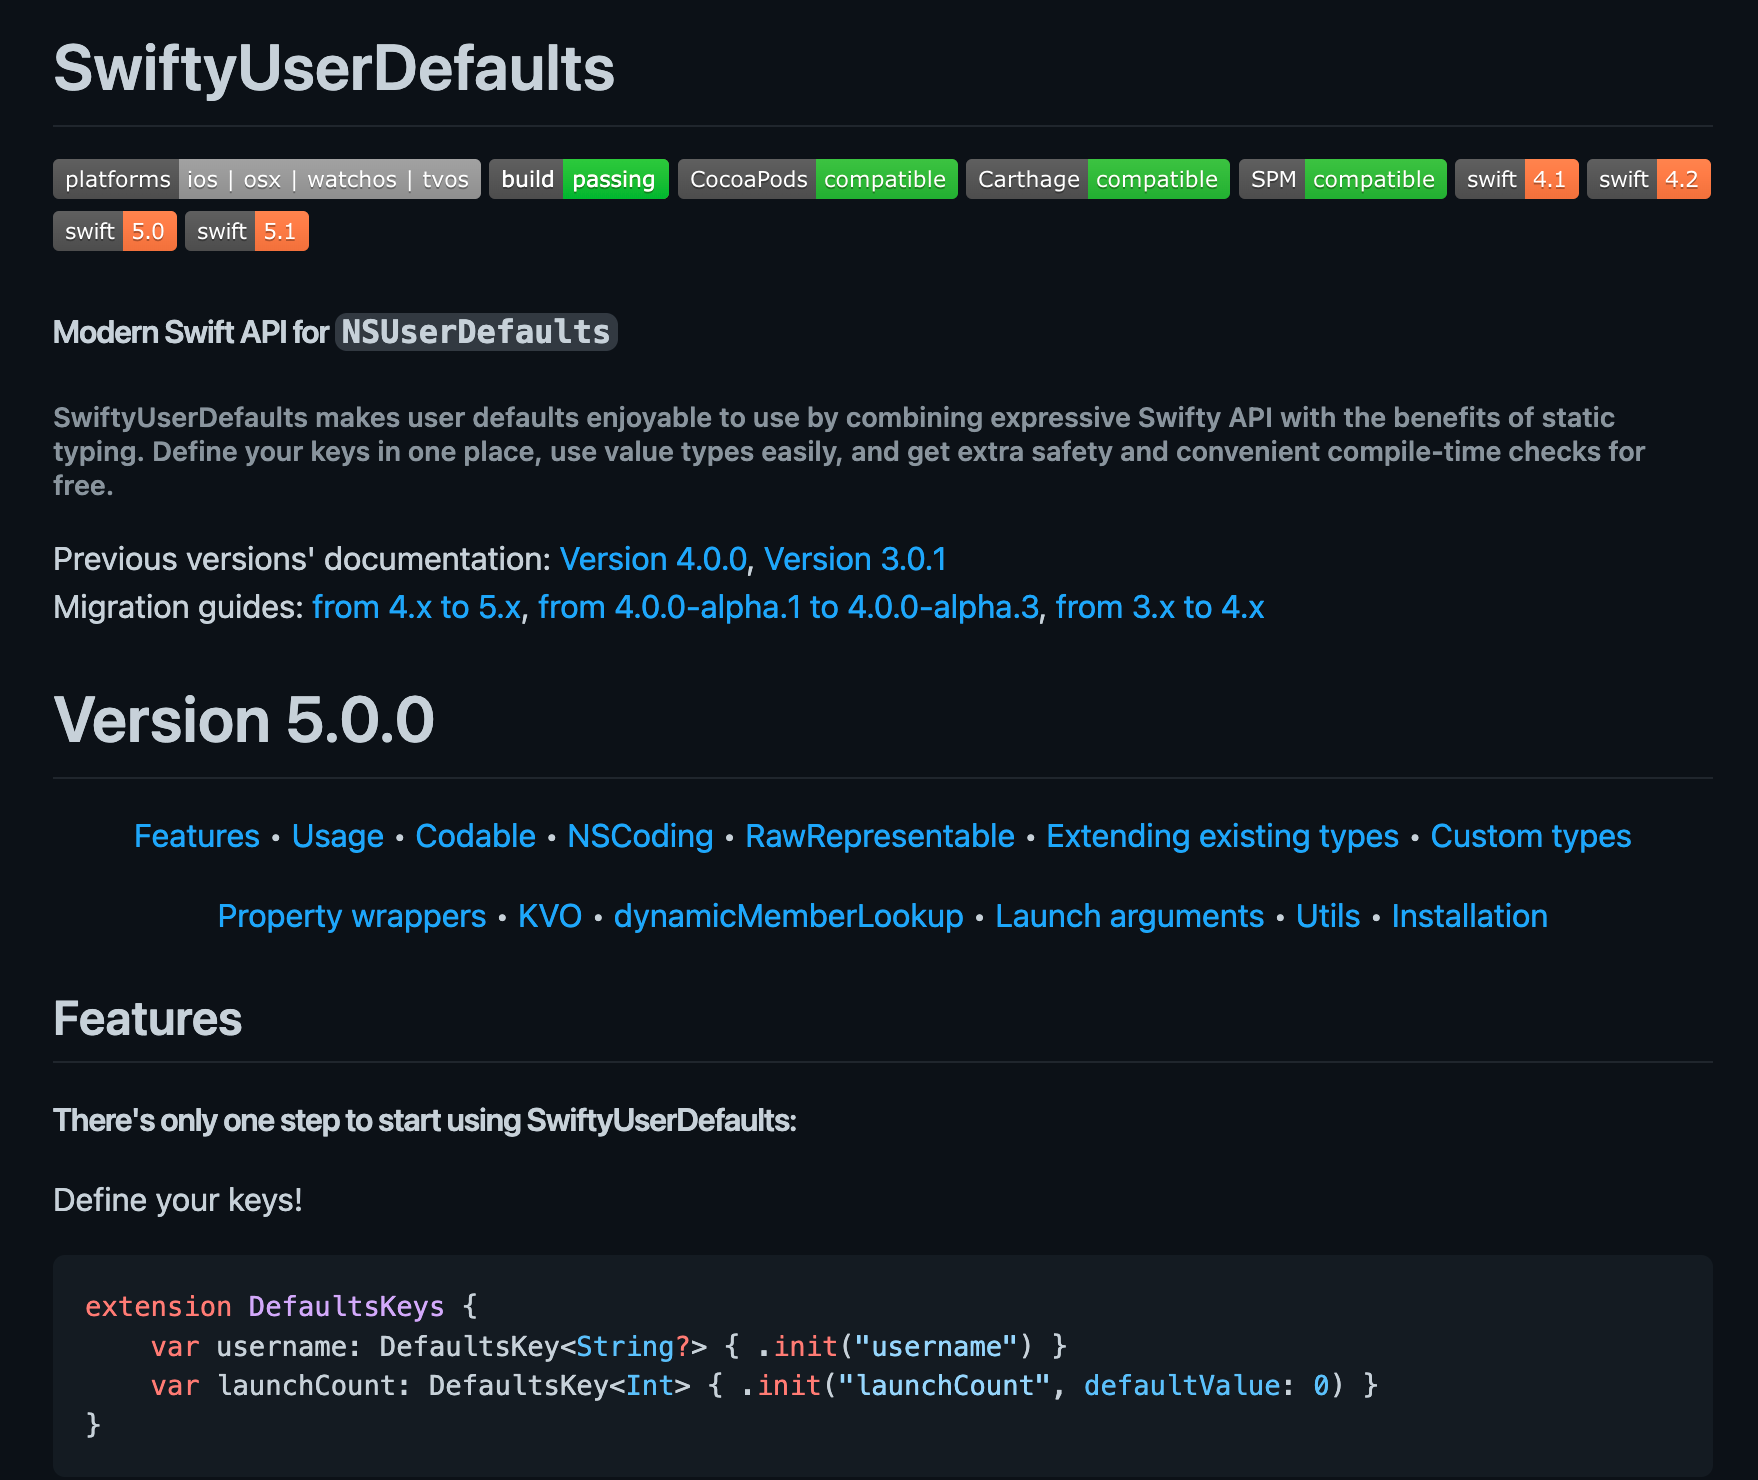The height and width of the screenshot is (1480, 1758).
Task: Click the SwiftyUserDefaults page heading
Action: pyautogui.click(x=334, y=68)
